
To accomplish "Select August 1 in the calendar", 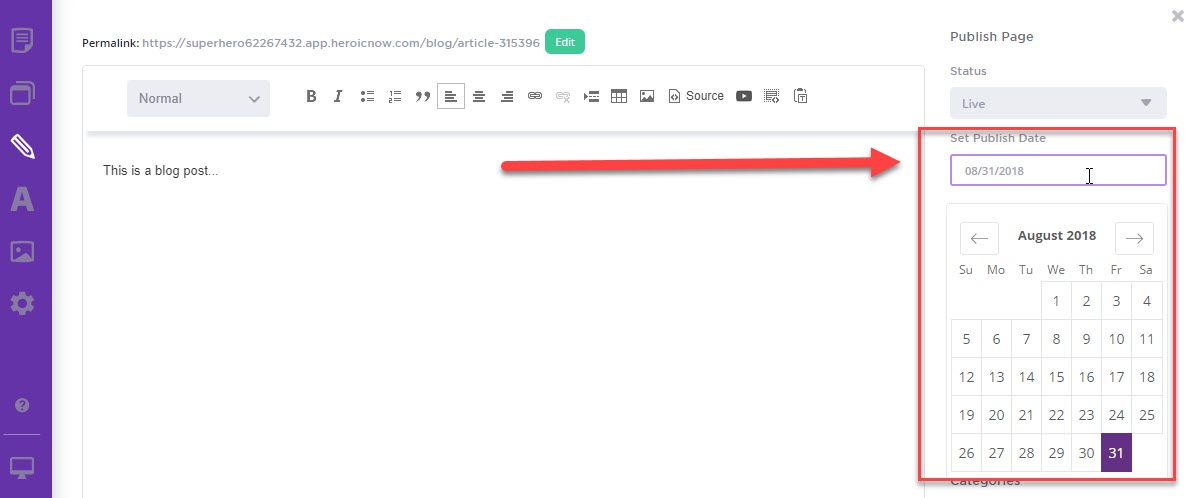I will [1056, 301].
